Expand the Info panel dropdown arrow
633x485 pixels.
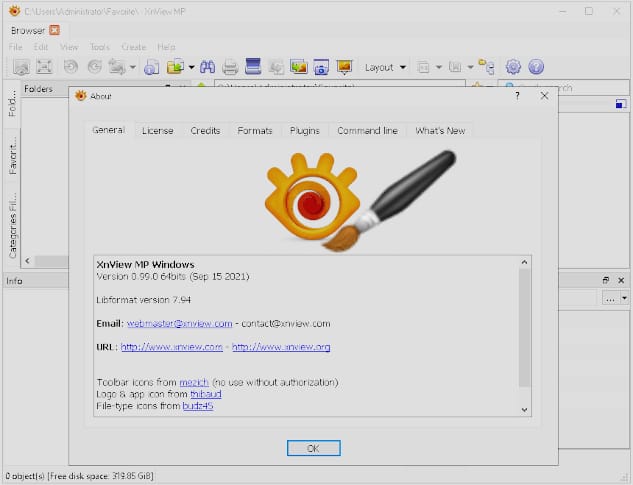point(625,298)
